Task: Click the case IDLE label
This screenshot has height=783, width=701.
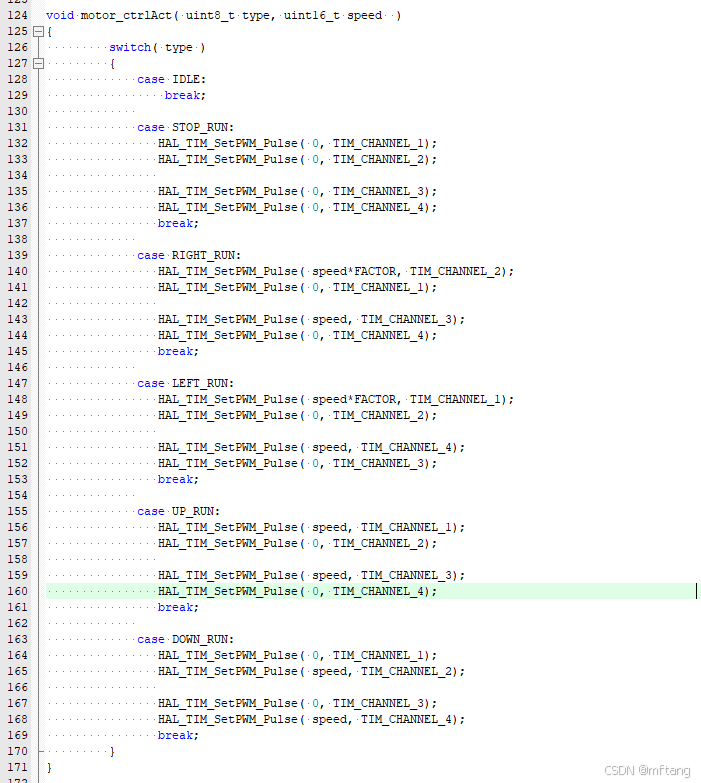Action: (x=172, y=79)
